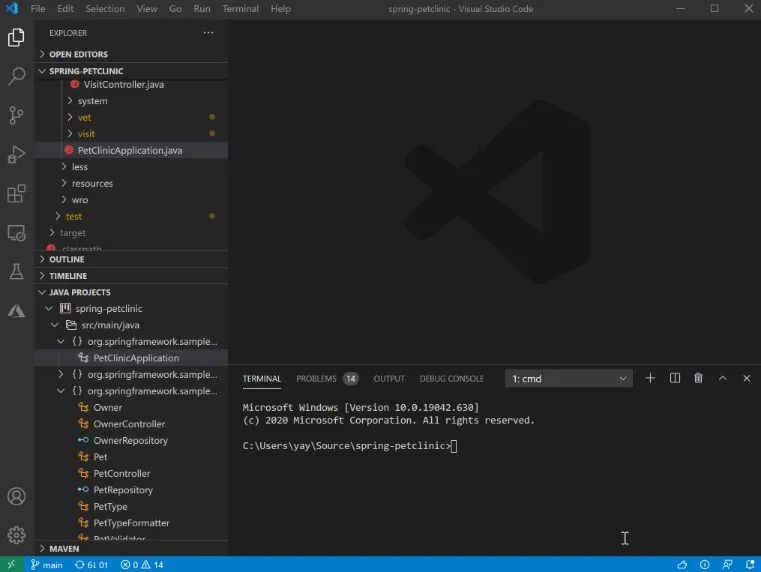This screenshot has height=572, width=761.
Task: Select PetClinicApplication class in Java Projects
Action: [x=131, y=358]
